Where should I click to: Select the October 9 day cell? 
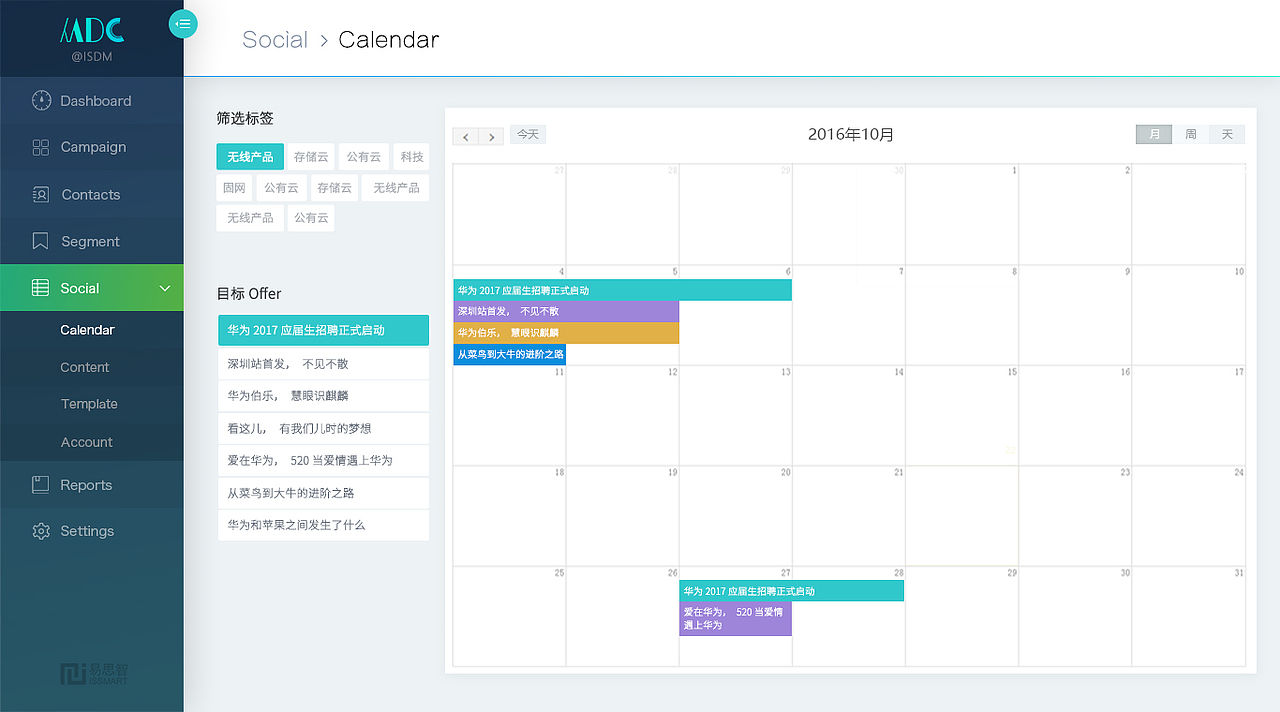click(x=1075, y=315)
